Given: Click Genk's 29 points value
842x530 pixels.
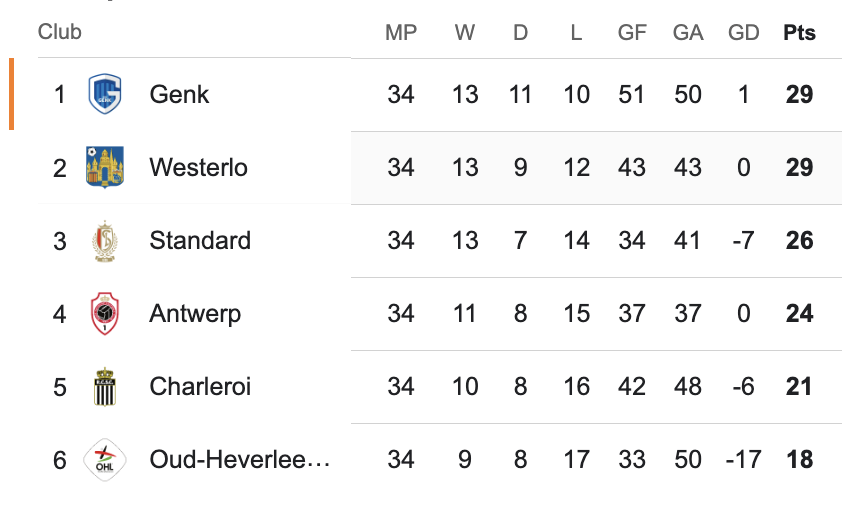Looking at the screenshot, I should [799, 95].
